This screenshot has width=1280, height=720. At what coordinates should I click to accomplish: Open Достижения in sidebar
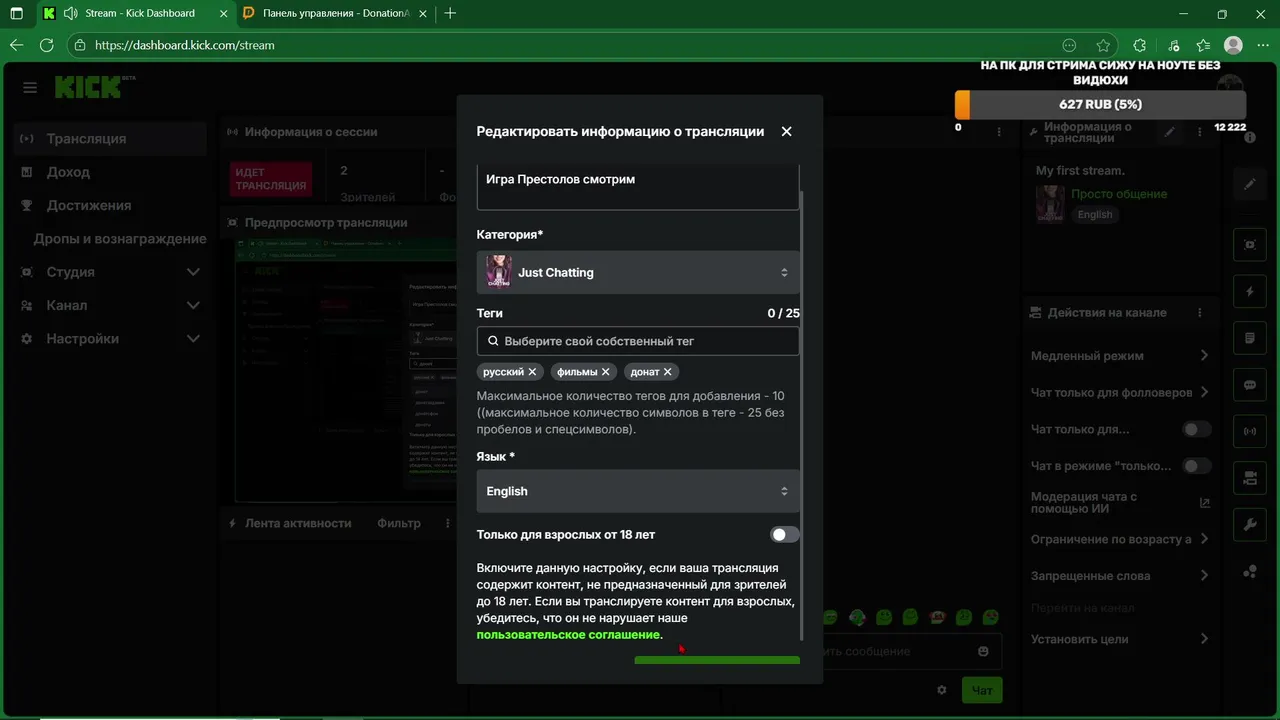tap(110, 205)
